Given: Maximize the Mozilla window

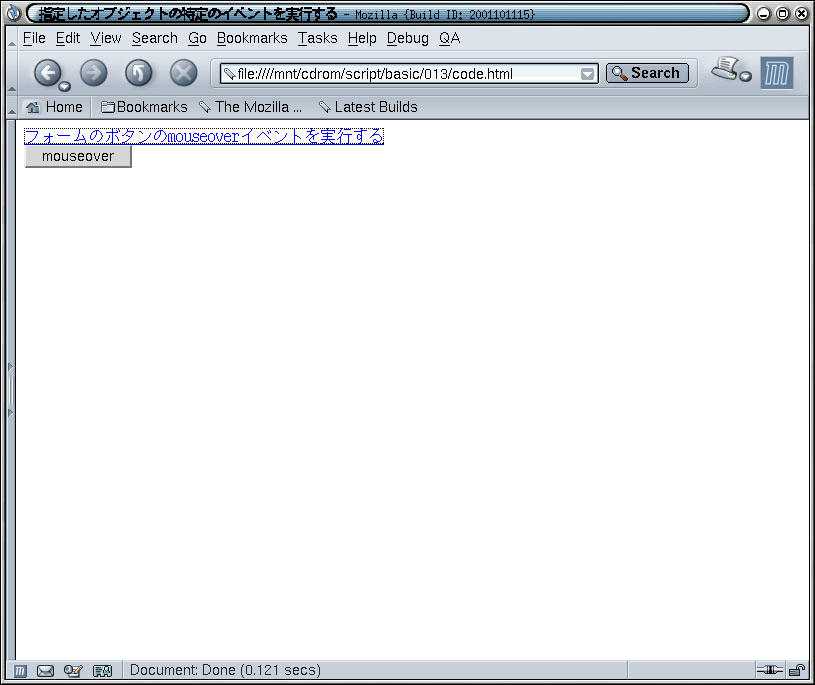Looking at the screenshot, I should [x=782, y=14].
